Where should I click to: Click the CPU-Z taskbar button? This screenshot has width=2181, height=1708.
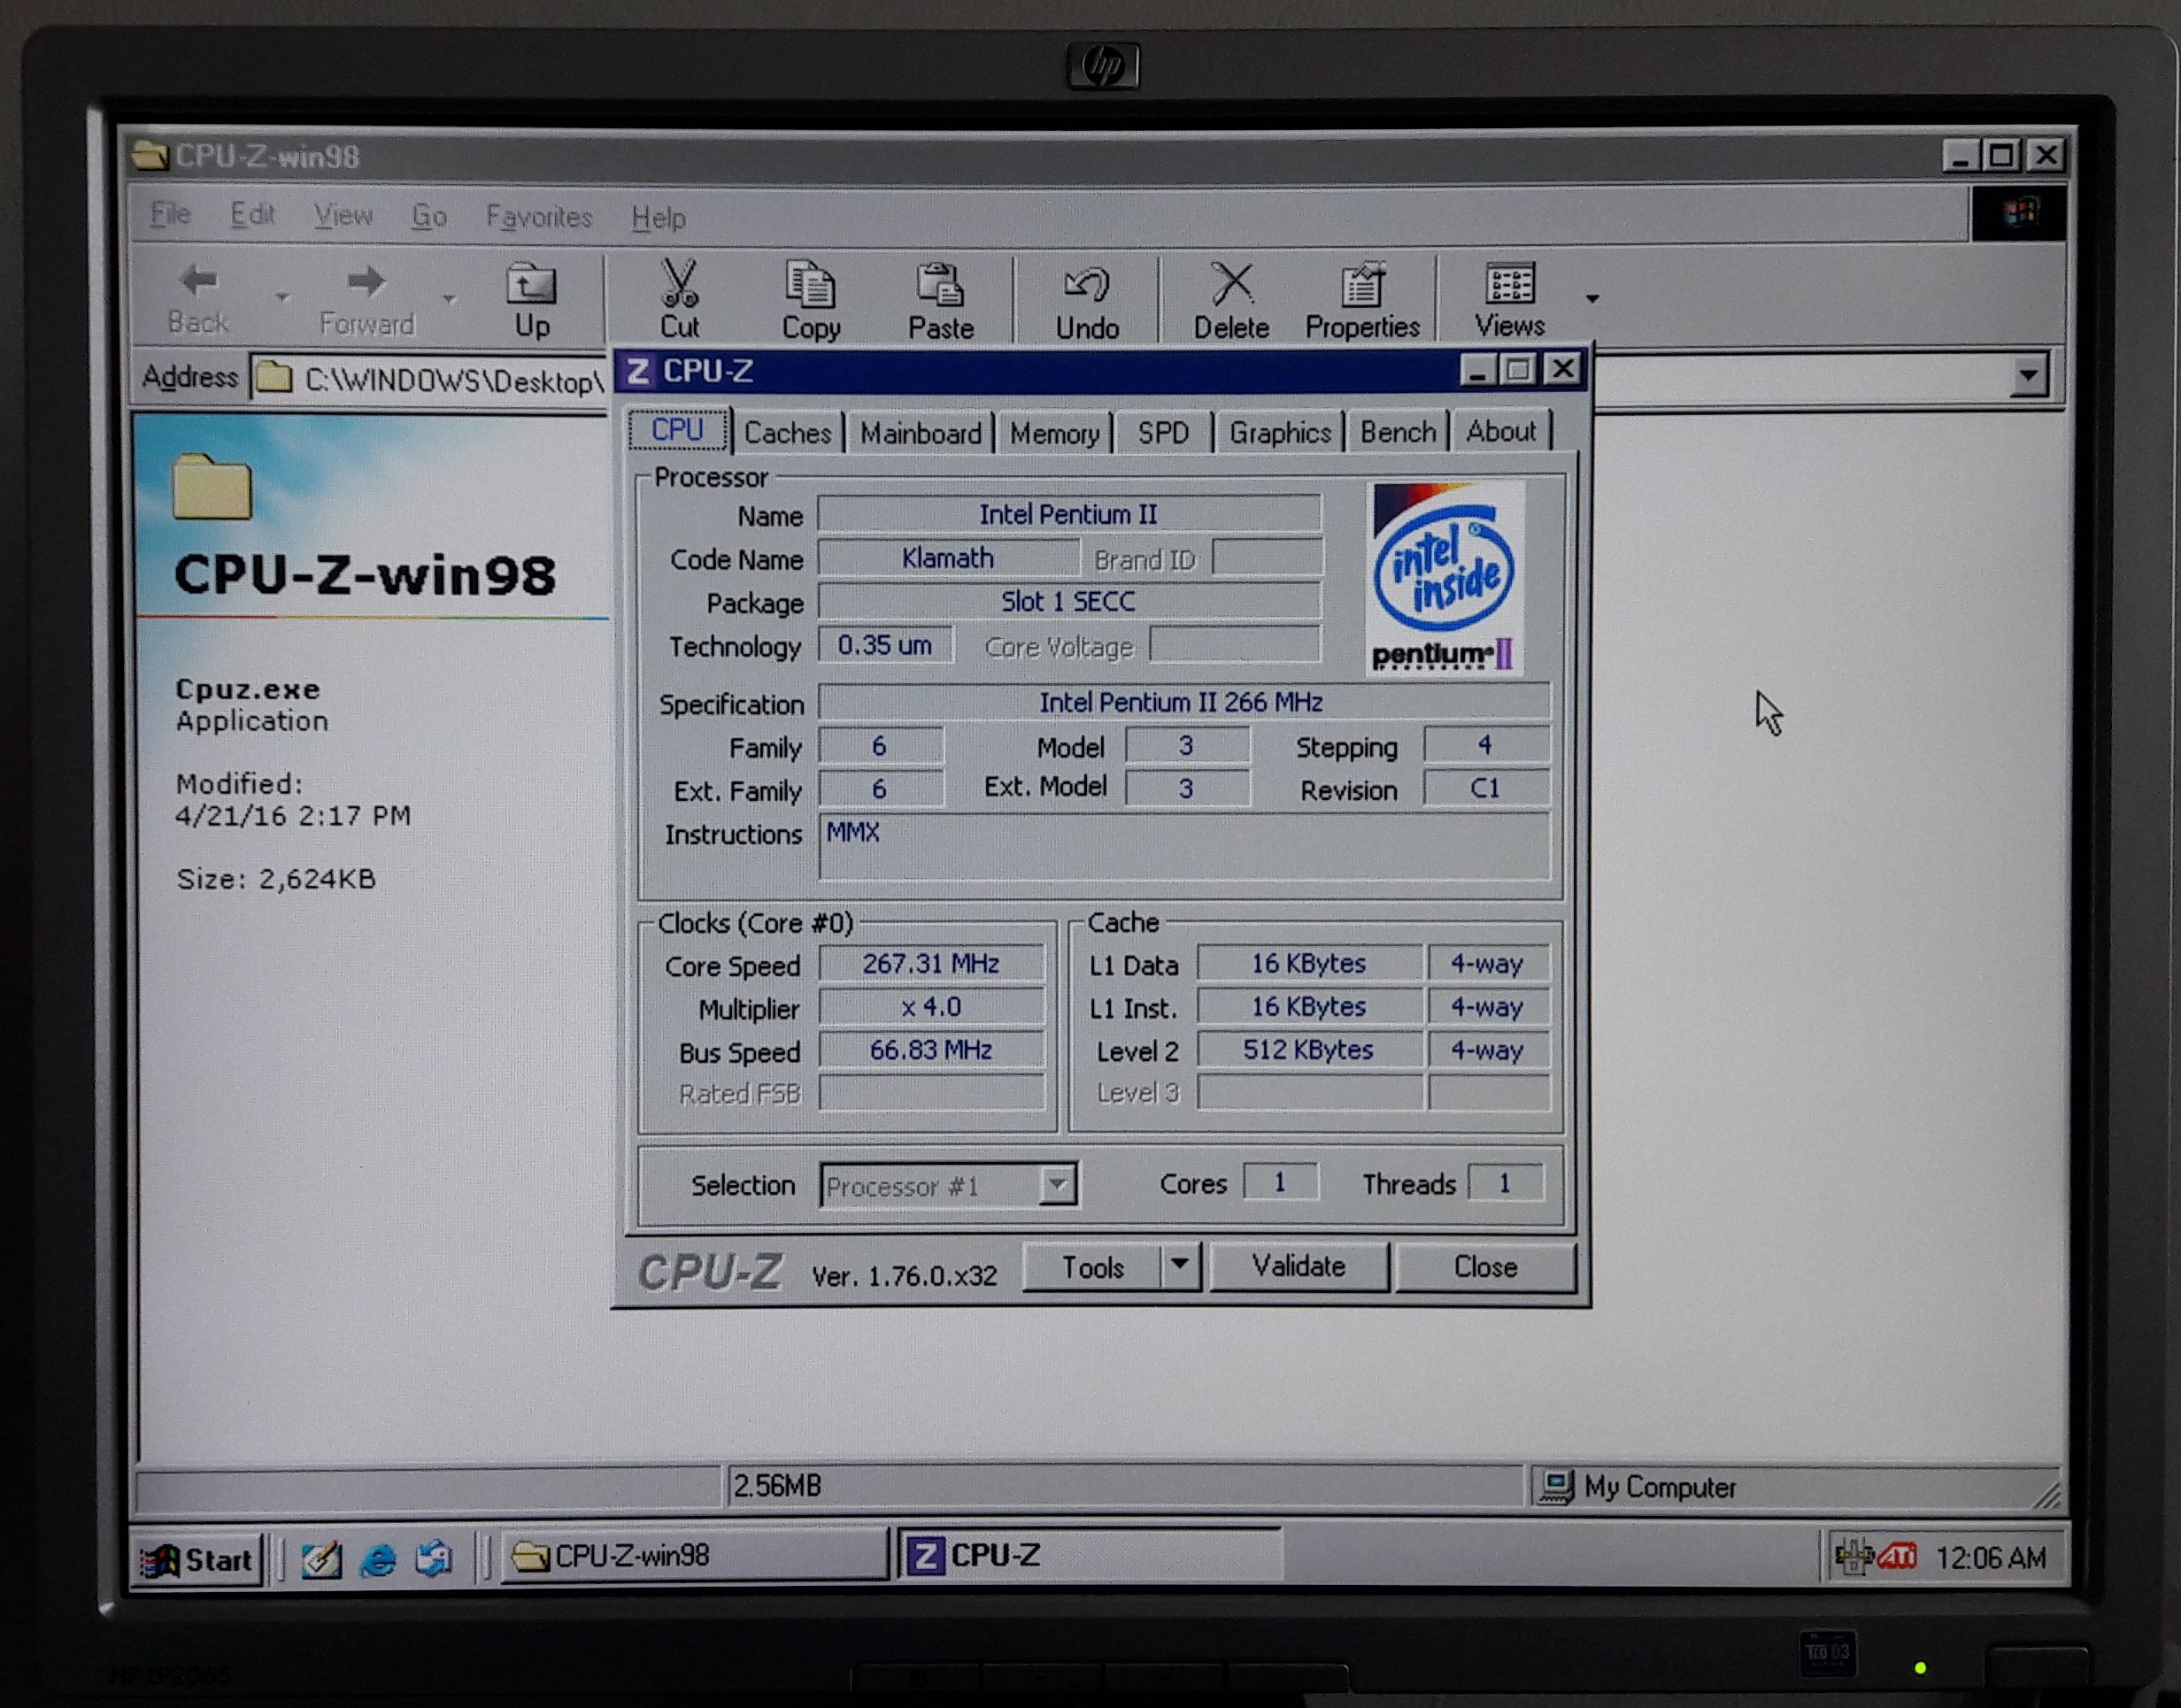[1090, 1555]
